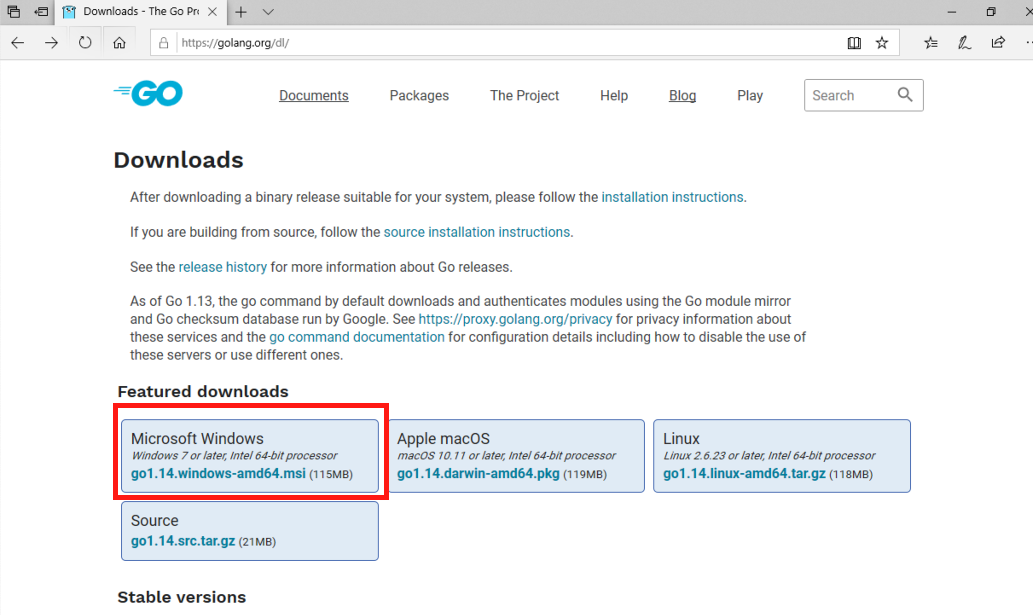Open the Packages menu
Screen dimensions: 1033x615
(419, 95)
